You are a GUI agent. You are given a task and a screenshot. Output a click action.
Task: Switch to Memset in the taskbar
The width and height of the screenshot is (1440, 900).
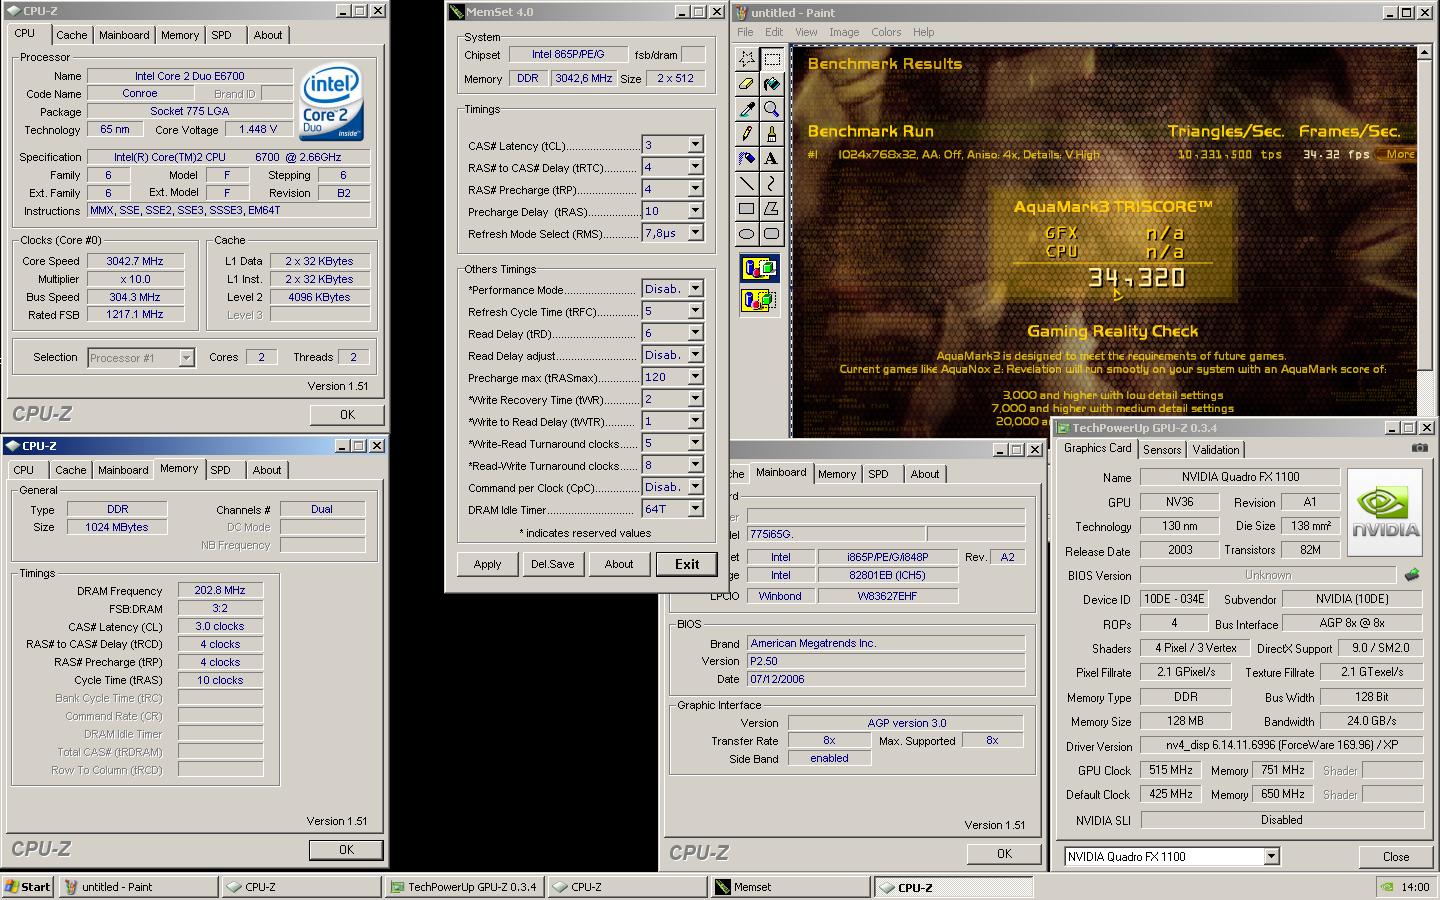click(x=790, y=886)
